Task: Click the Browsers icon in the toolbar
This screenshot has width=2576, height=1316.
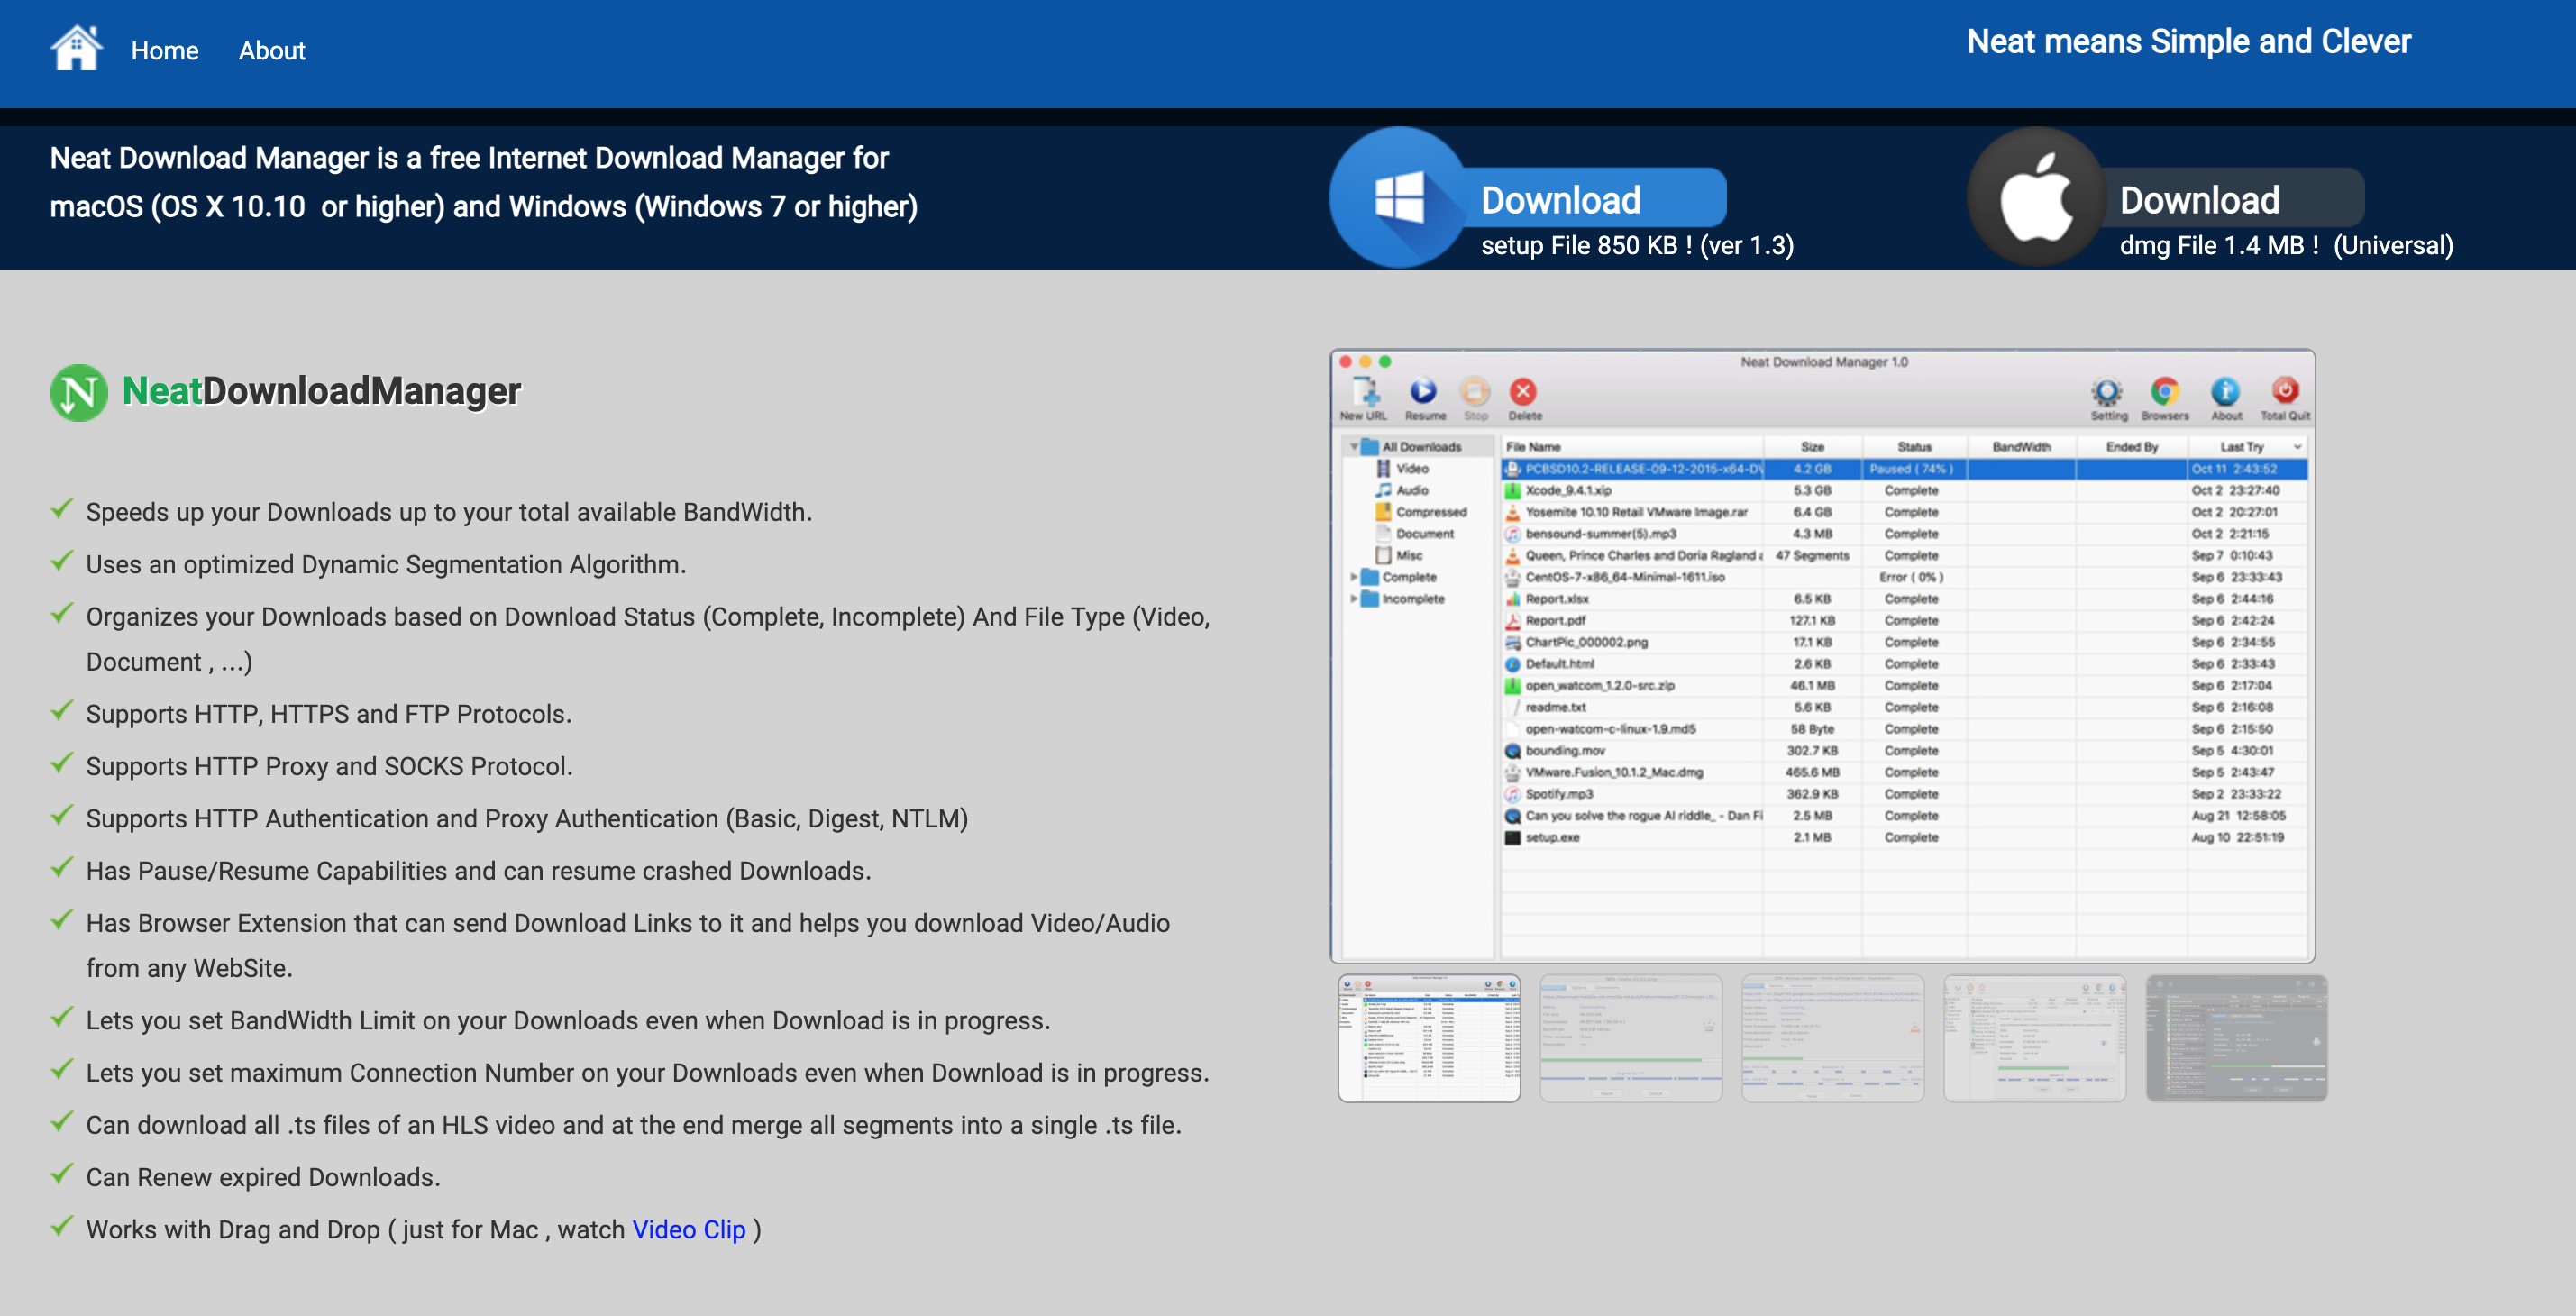Action: click(2166, 393)
